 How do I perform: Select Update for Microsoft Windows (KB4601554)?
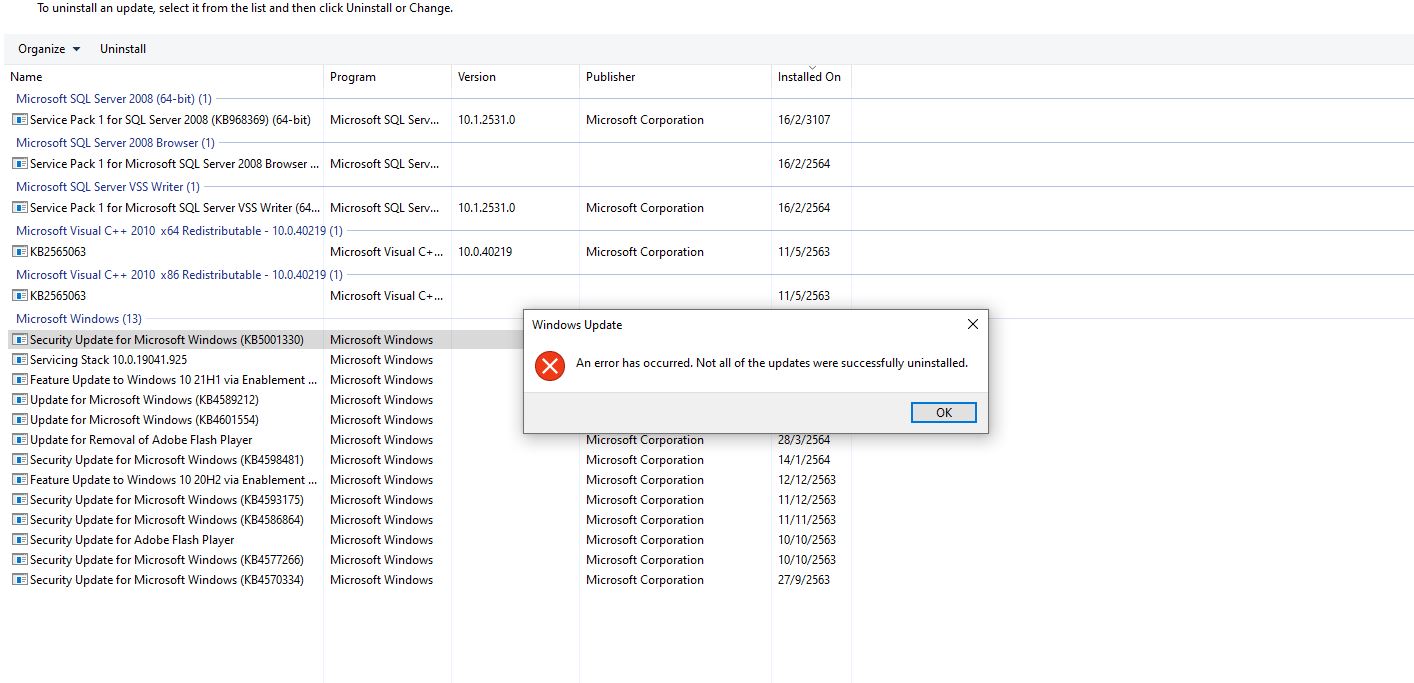tap(144, 420)
